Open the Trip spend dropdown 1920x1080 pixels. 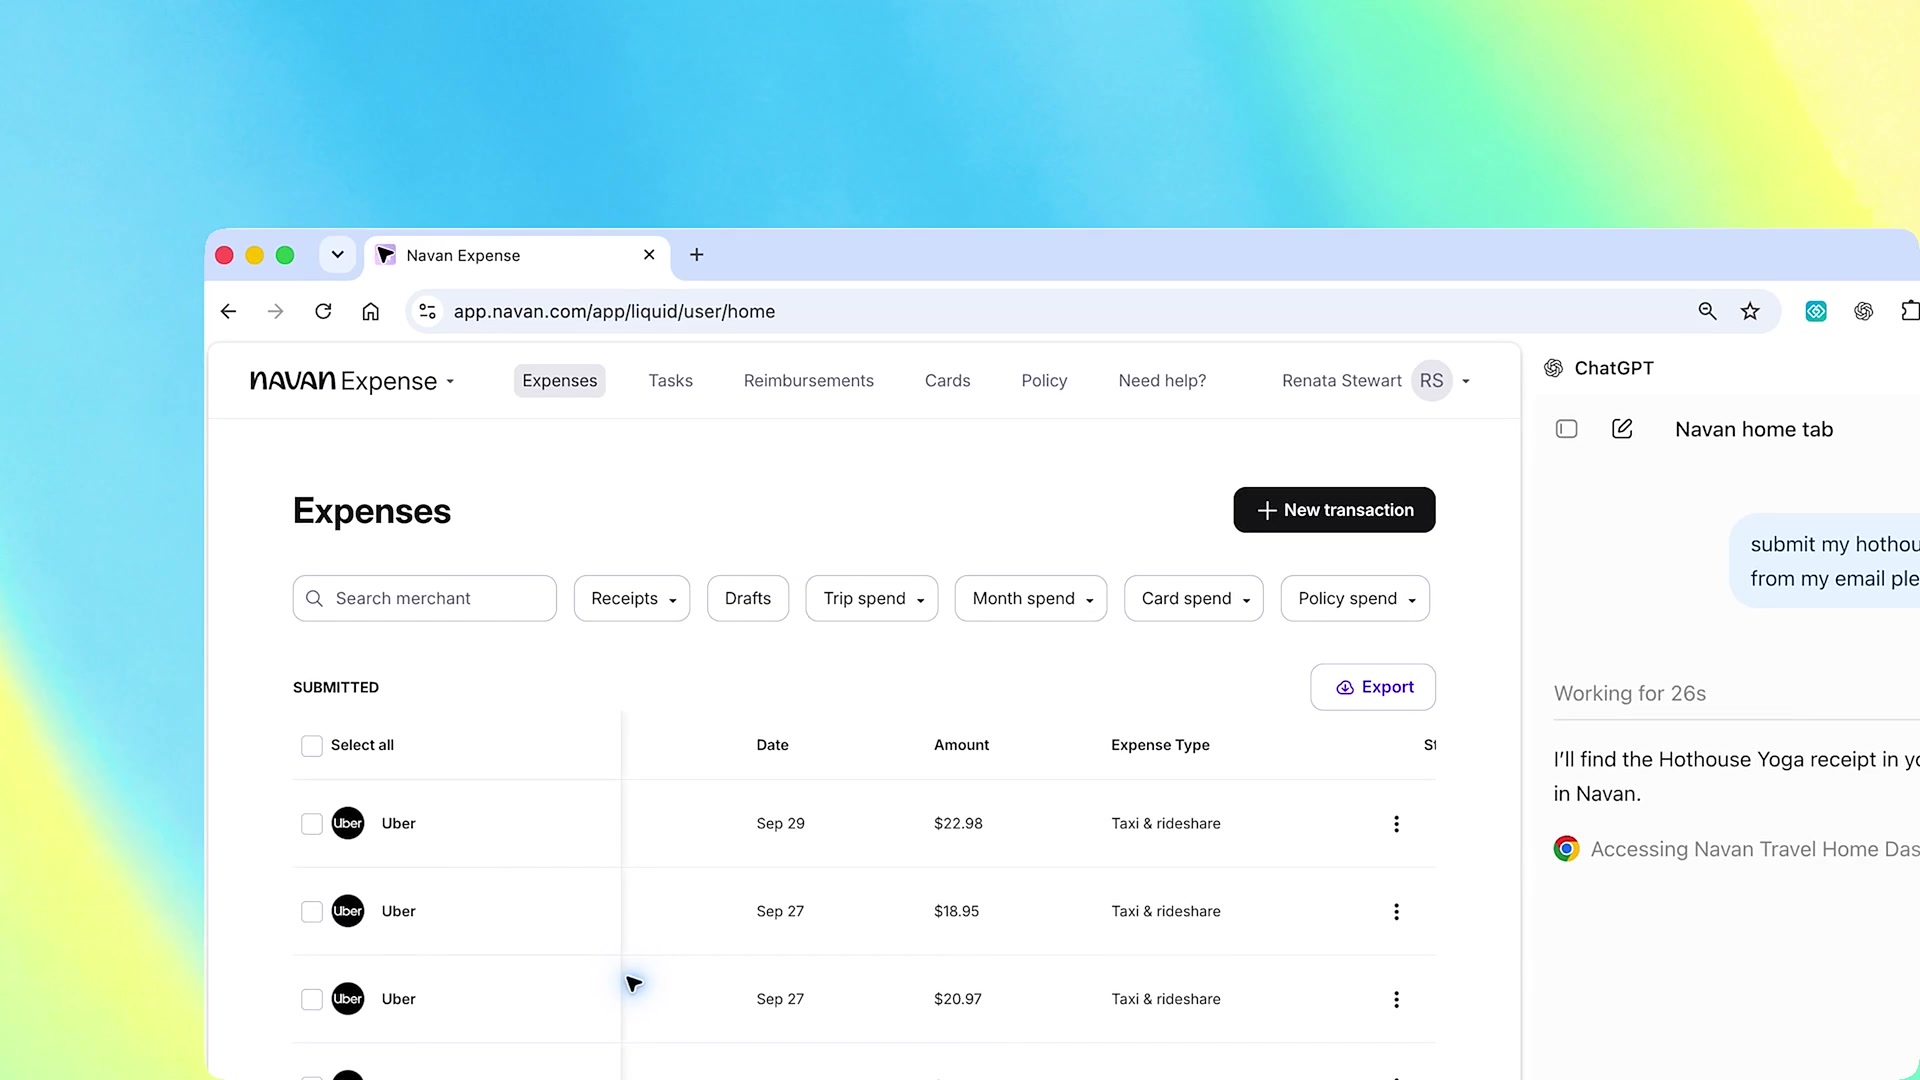[872, 599]
